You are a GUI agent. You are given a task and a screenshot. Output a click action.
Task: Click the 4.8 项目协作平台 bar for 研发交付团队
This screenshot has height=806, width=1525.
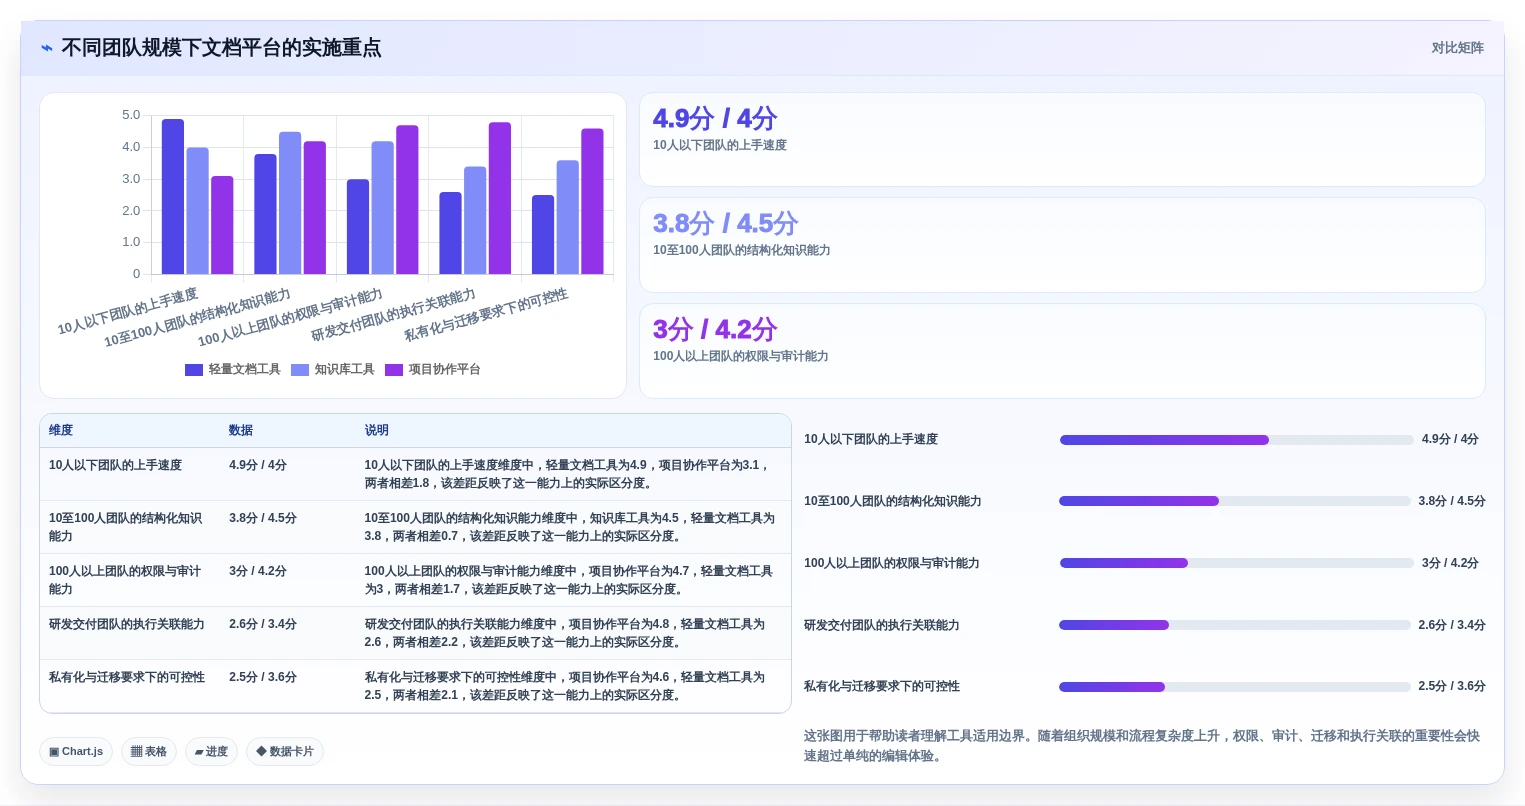point(500,198)
